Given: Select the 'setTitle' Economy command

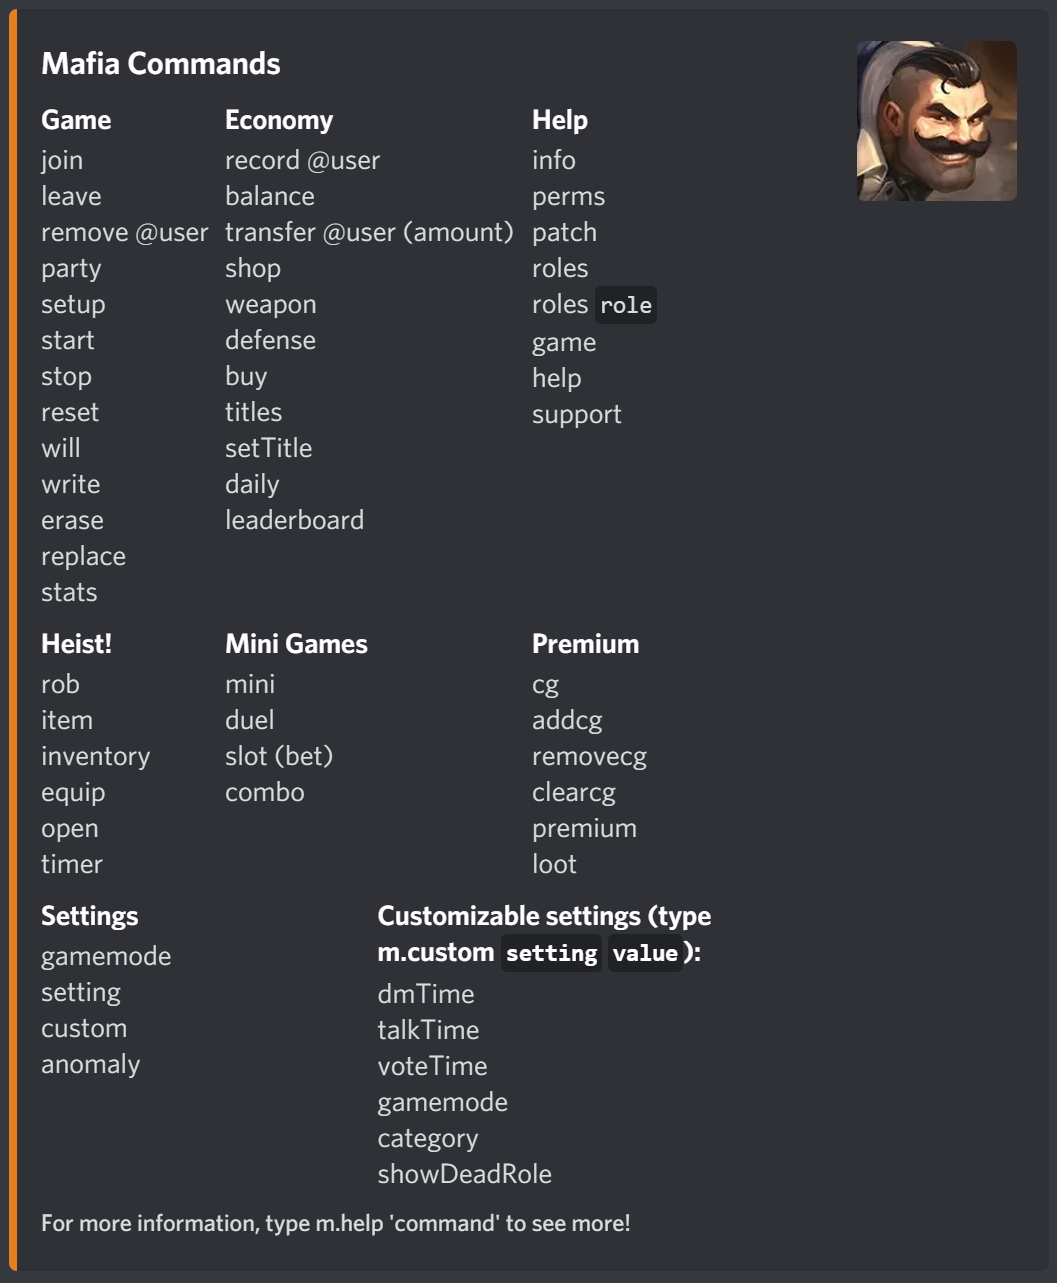Looking at the screenshot, I should pyautogui.click(x=268, y=449).
